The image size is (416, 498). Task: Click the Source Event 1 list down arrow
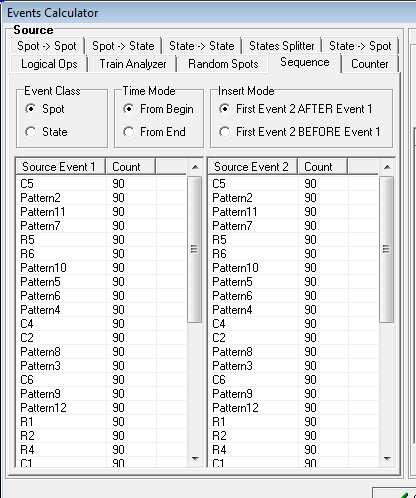click(x=195, y=459)
